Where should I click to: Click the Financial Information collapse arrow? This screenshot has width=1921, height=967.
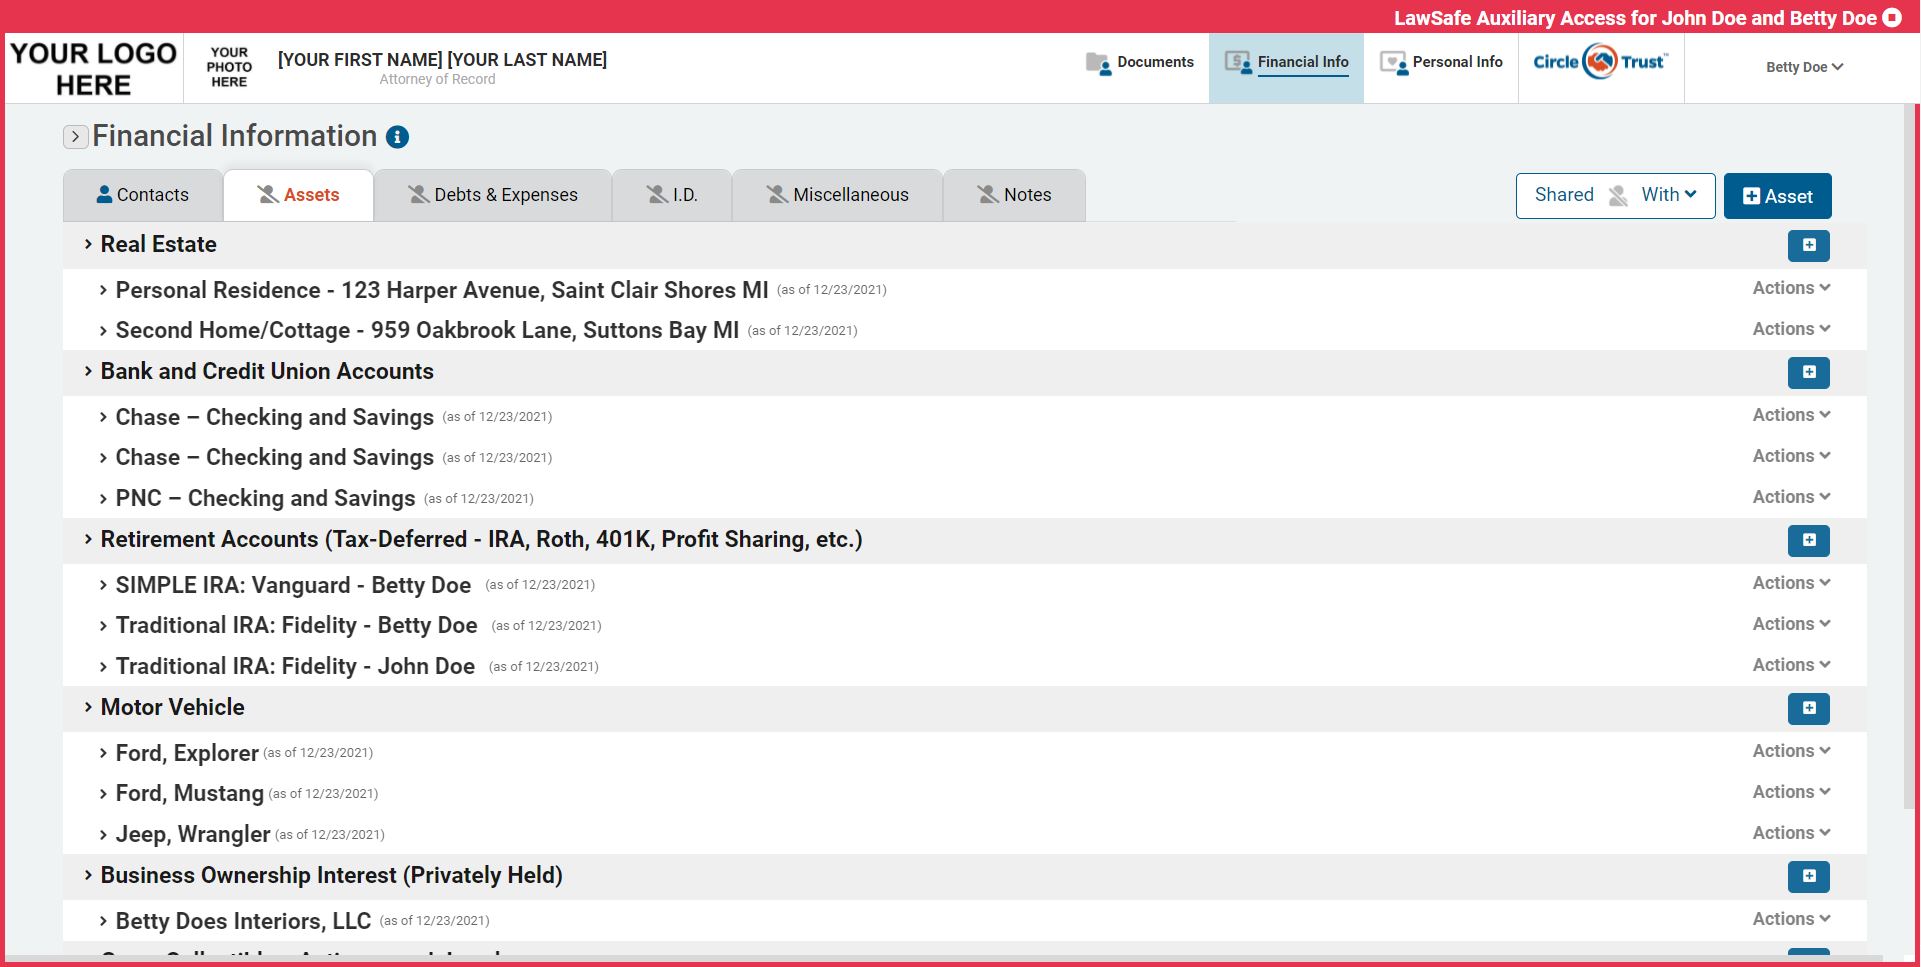point(75,136)
